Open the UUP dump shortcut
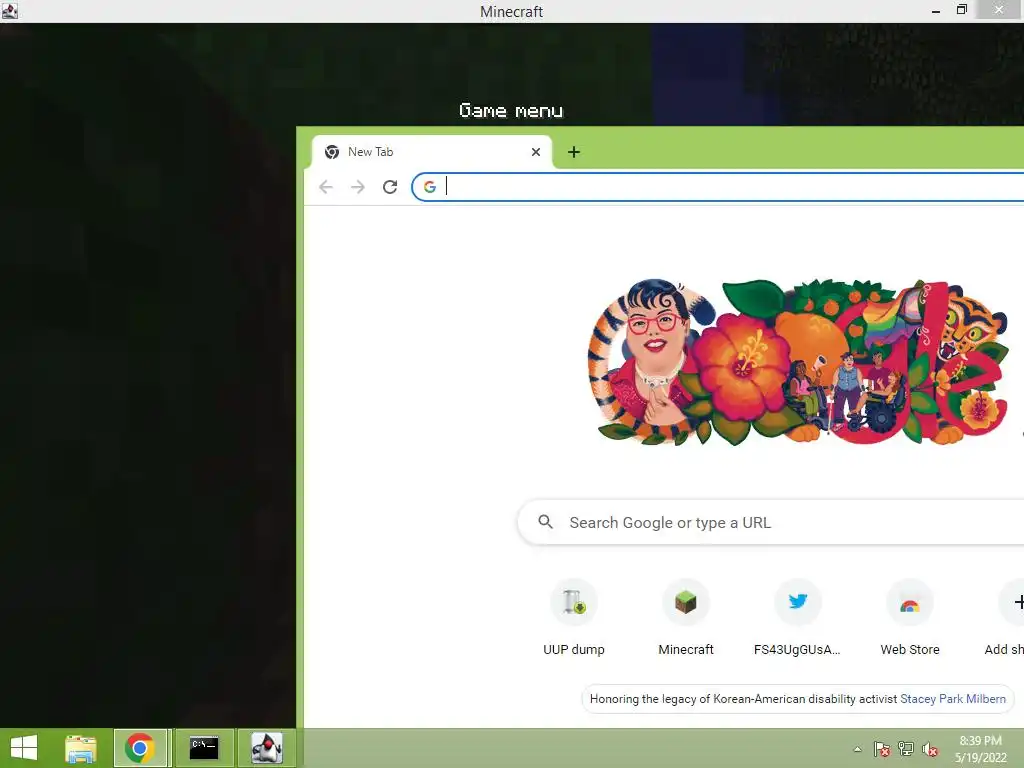The width and height of the screenshot is (1024, 768). [574, 618]
